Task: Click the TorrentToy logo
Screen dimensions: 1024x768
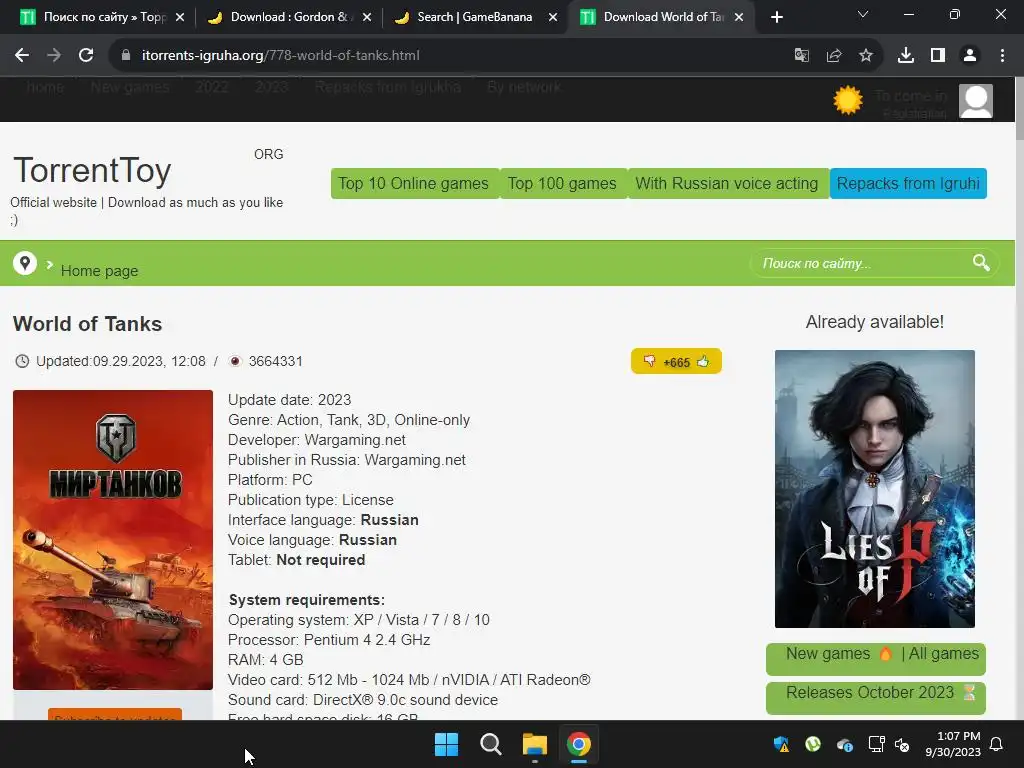Action: [x=92, y=170]
